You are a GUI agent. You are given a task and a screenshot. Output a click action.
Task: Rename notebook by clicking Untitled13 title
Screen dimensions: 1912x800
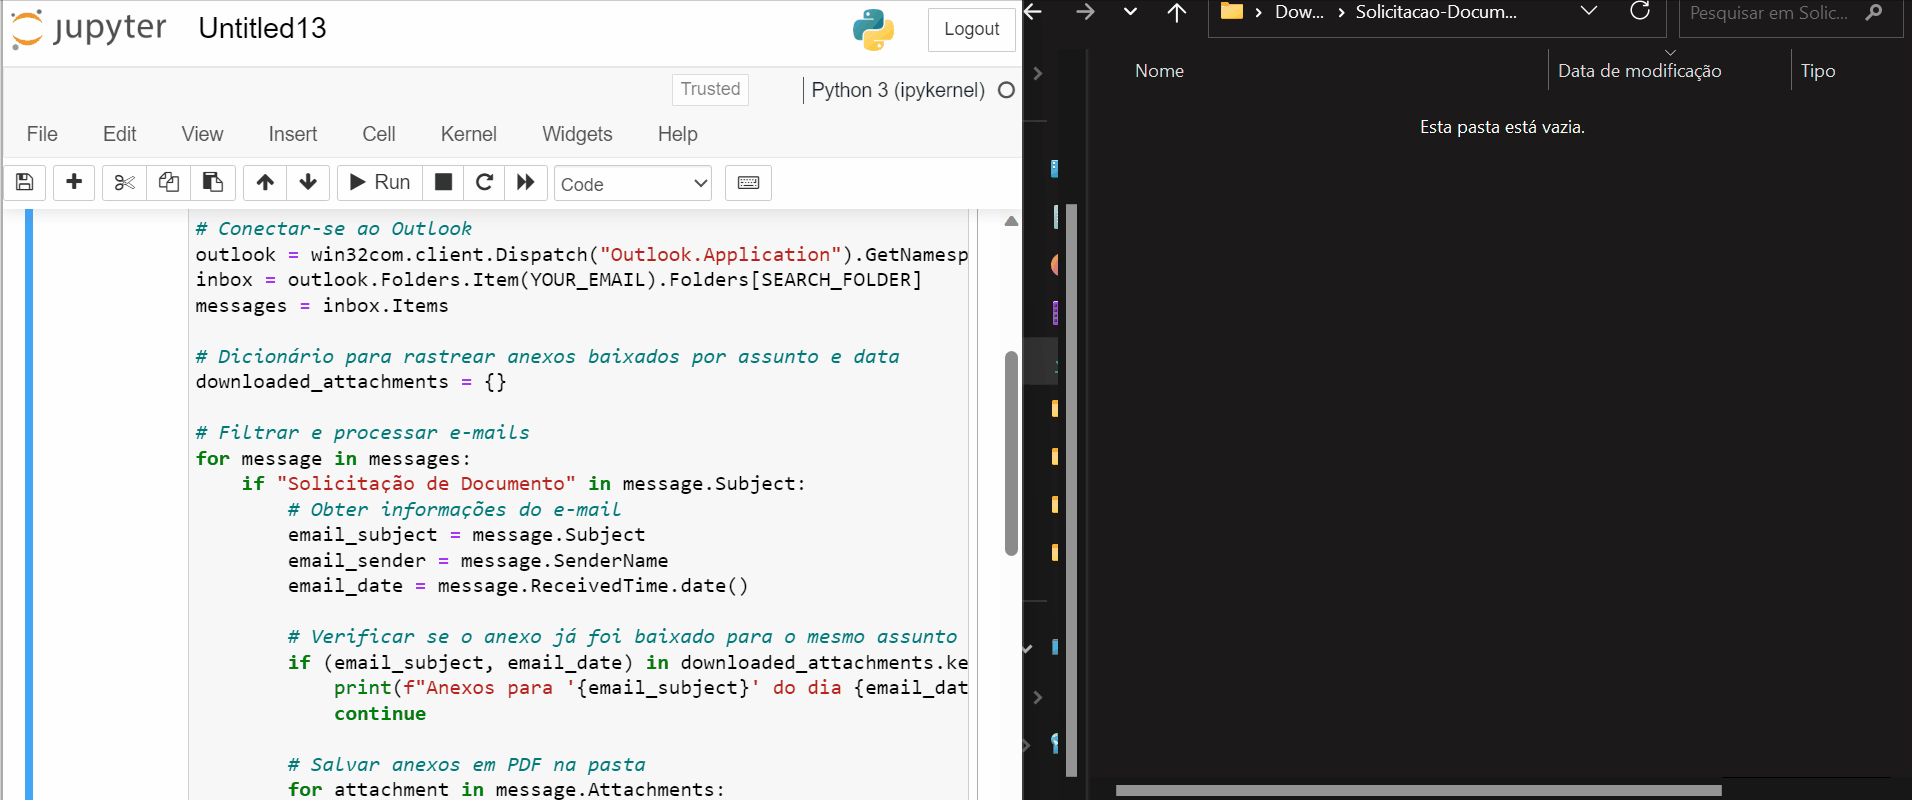(x=262, y=28)
